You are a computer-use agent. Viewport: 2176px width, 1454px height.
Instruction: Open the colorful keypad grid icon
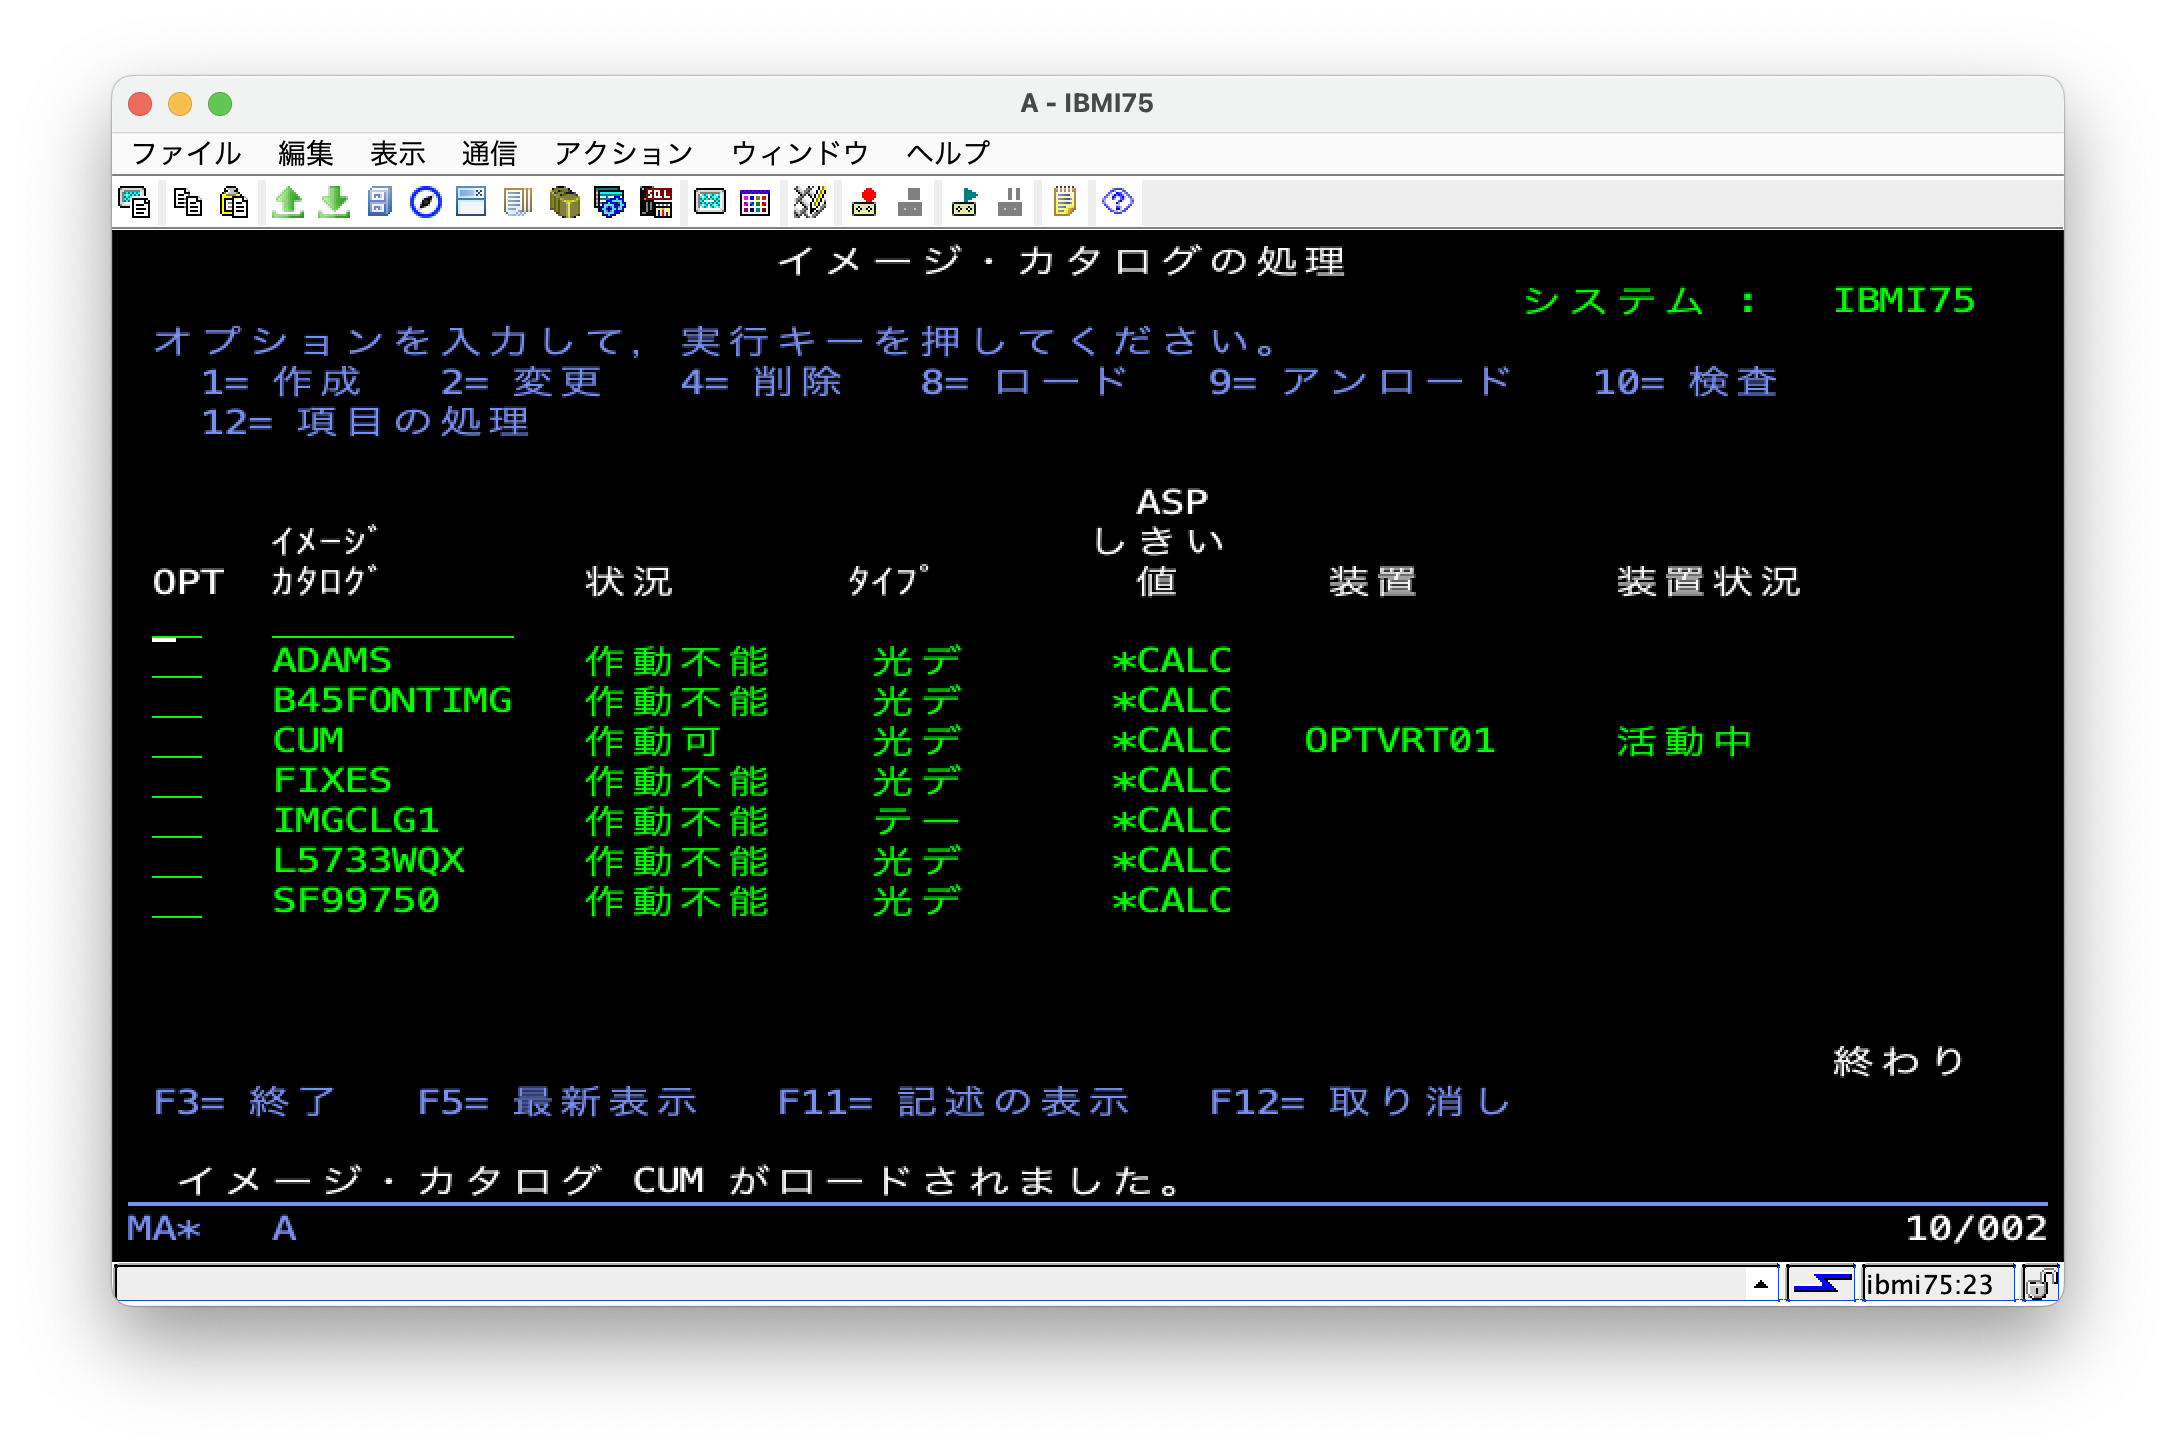click(755, 202)
